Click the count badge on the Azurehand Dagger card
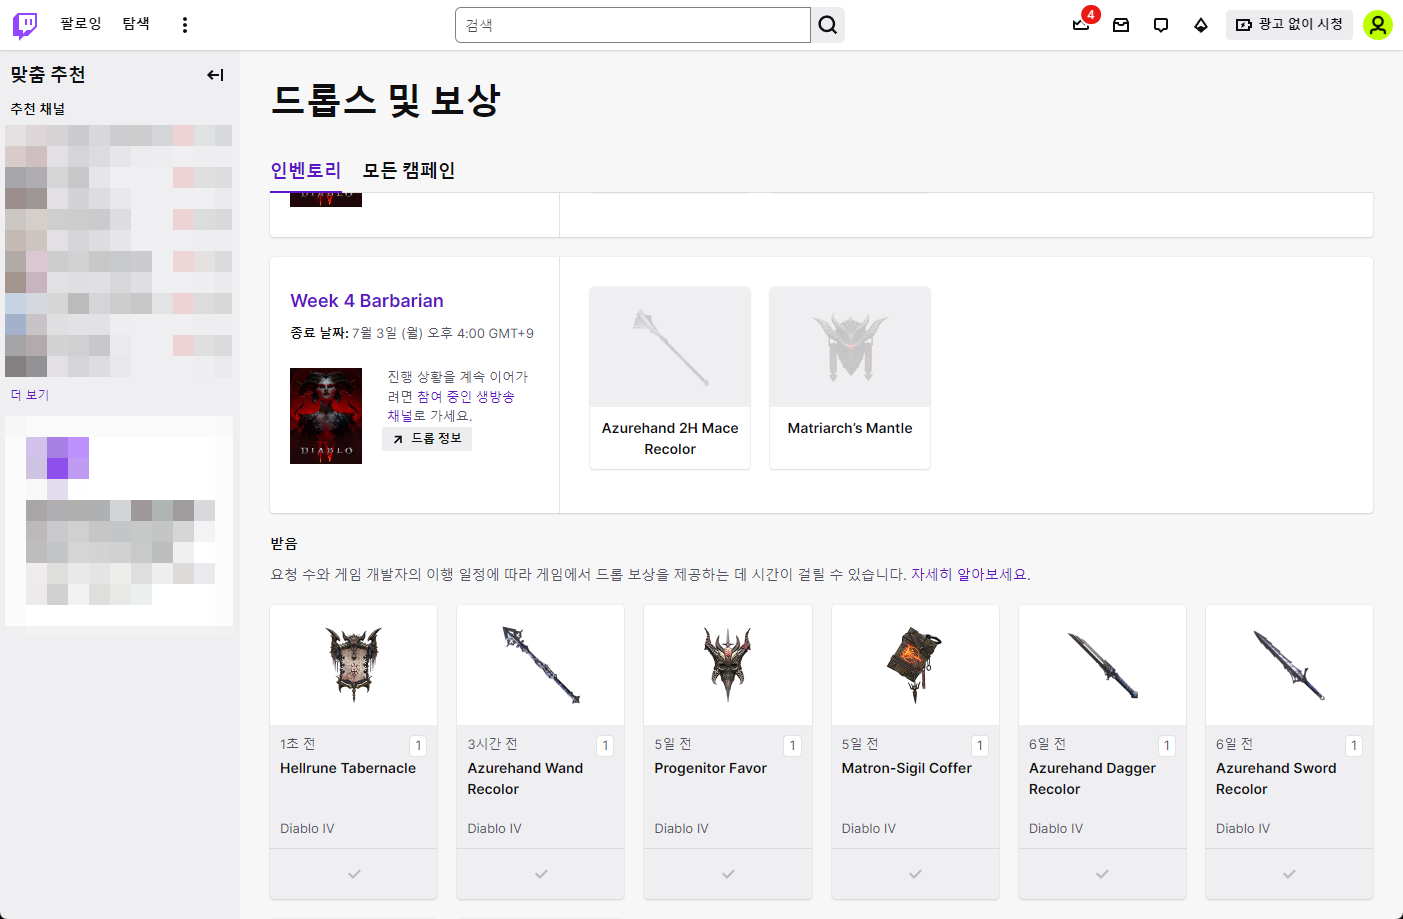The image size is (1403, 919). [x=1166, y=746]
